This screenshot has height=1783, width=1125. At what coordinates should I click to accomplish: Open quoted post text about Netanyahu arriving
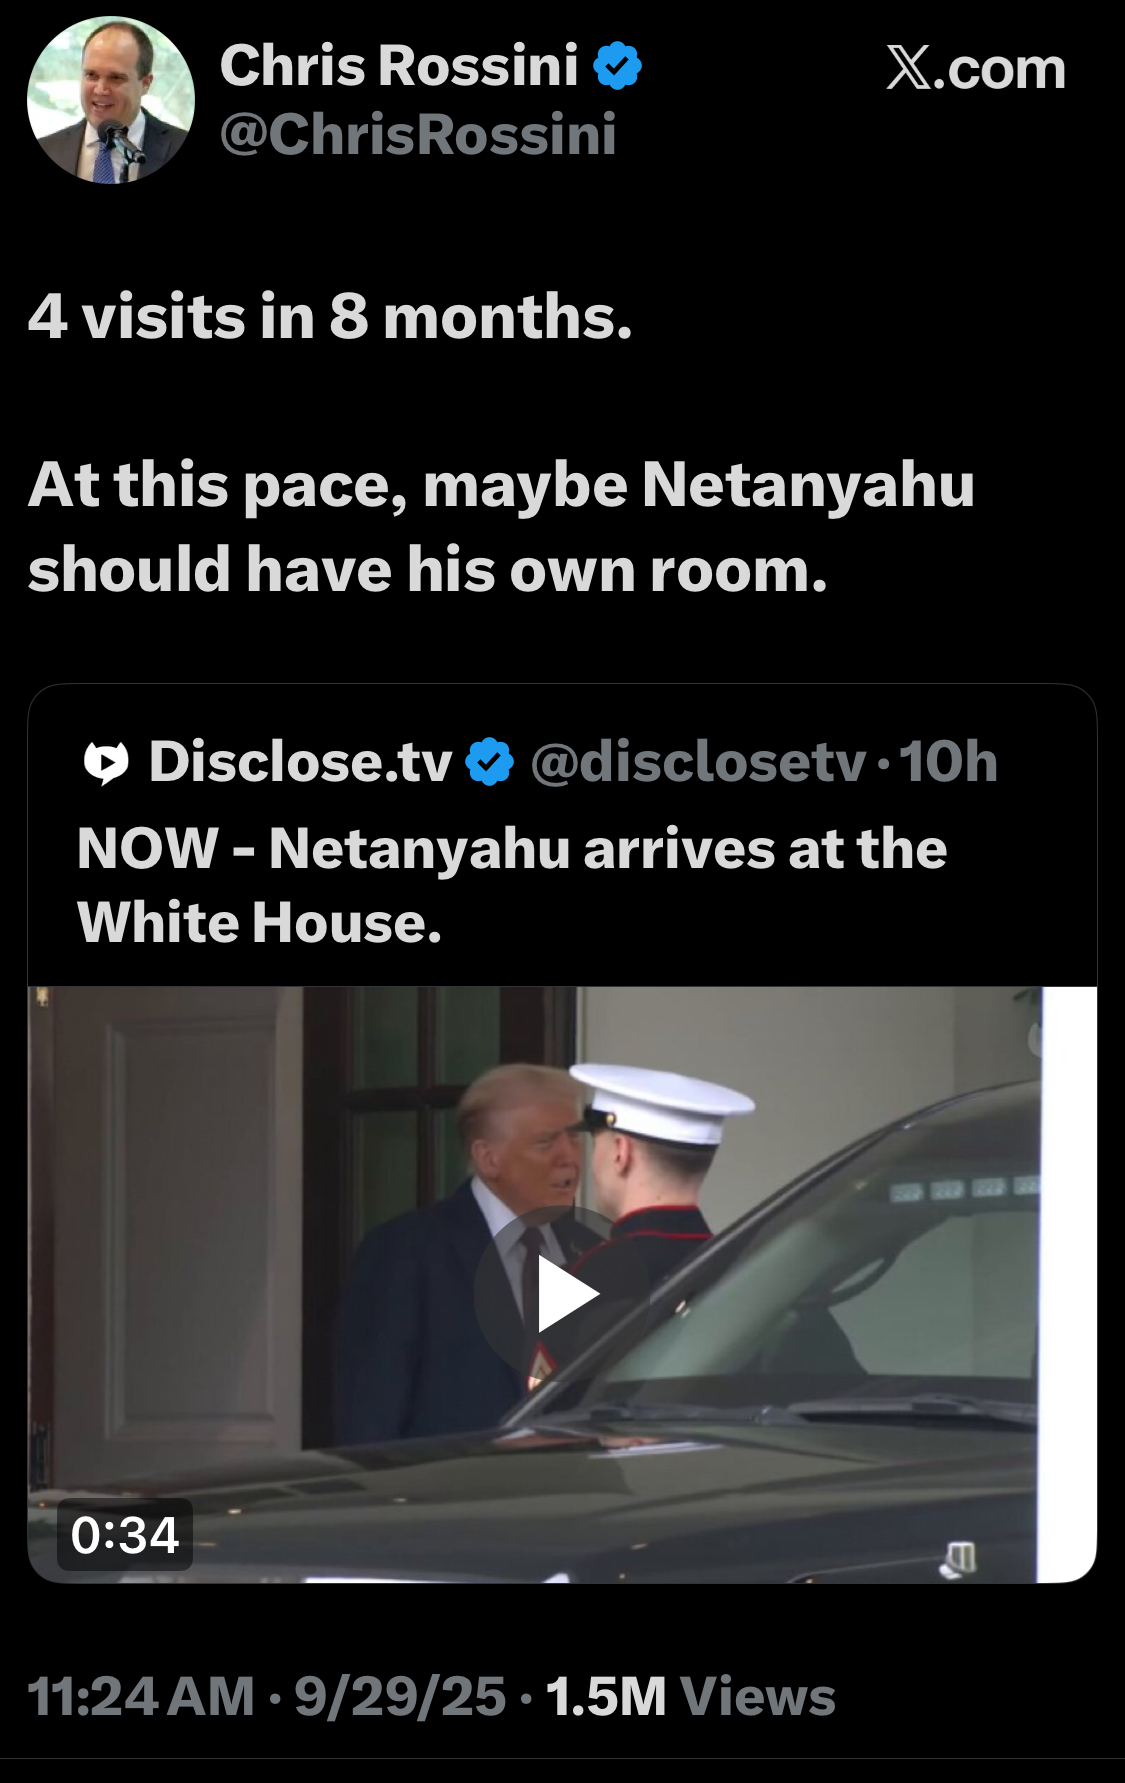511,885
